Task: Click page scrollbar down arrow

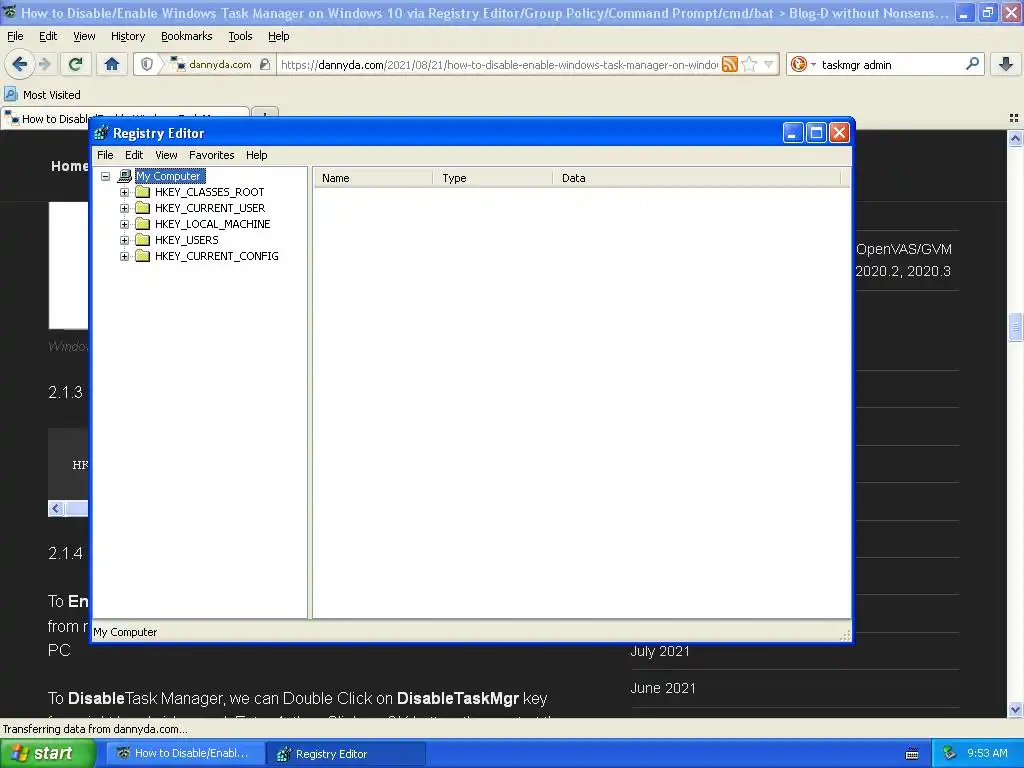Action: pyautogui.click(x=1015, y=709)
